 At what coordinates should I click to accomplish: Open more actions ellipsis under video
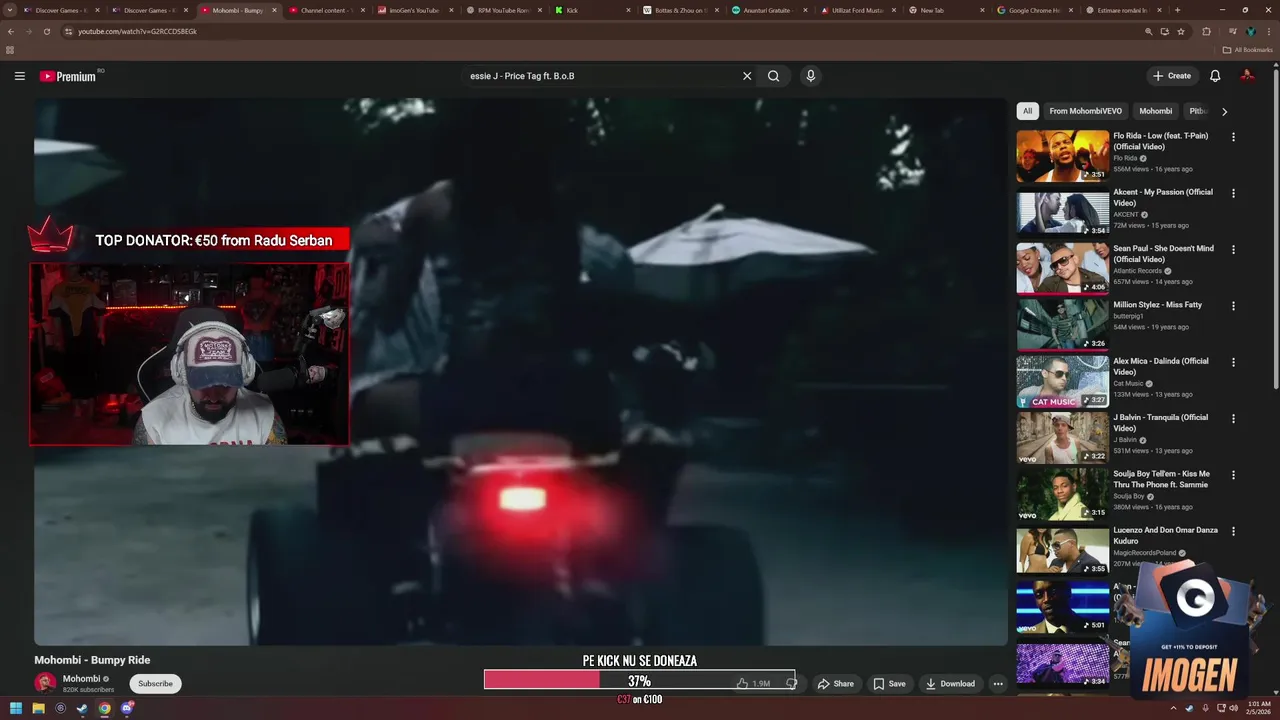point(997,684)
